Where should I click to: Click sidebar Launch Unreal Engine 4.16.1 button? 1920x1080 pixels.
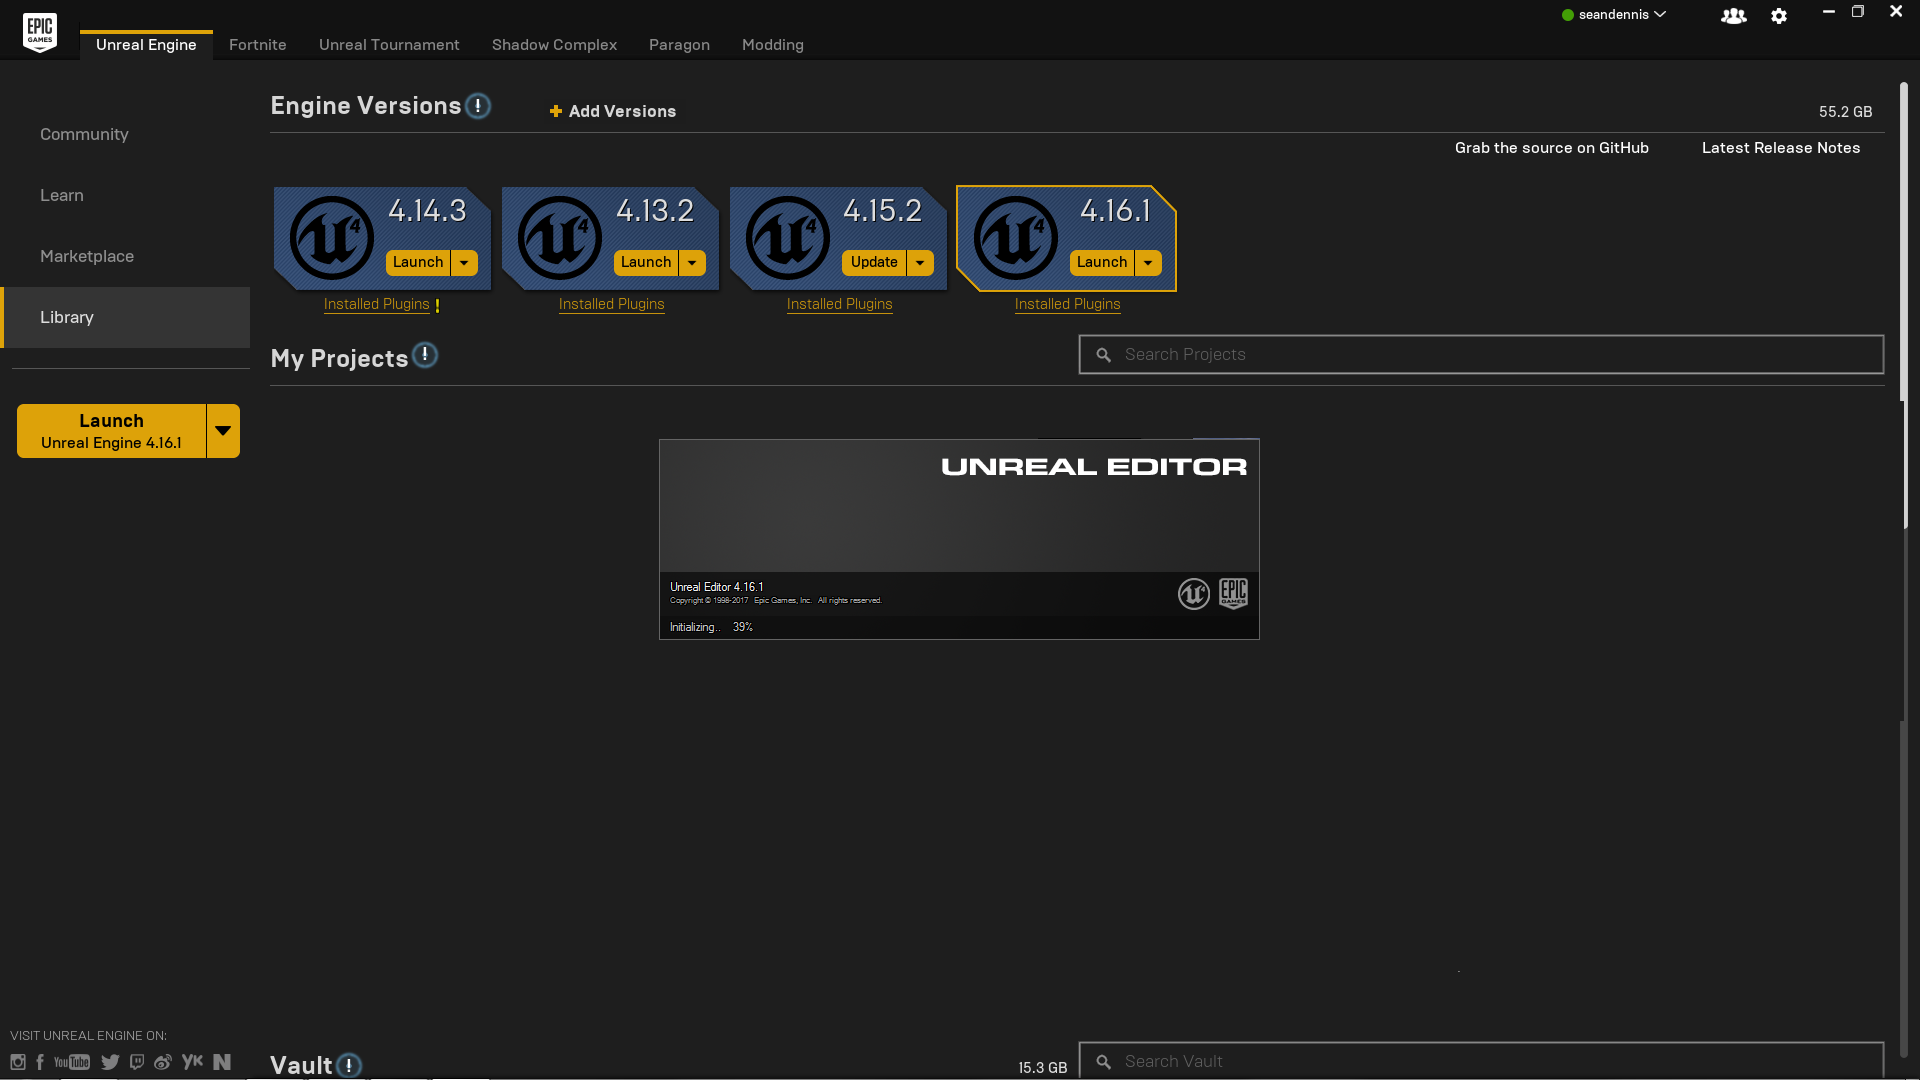[x=111, y=431]
